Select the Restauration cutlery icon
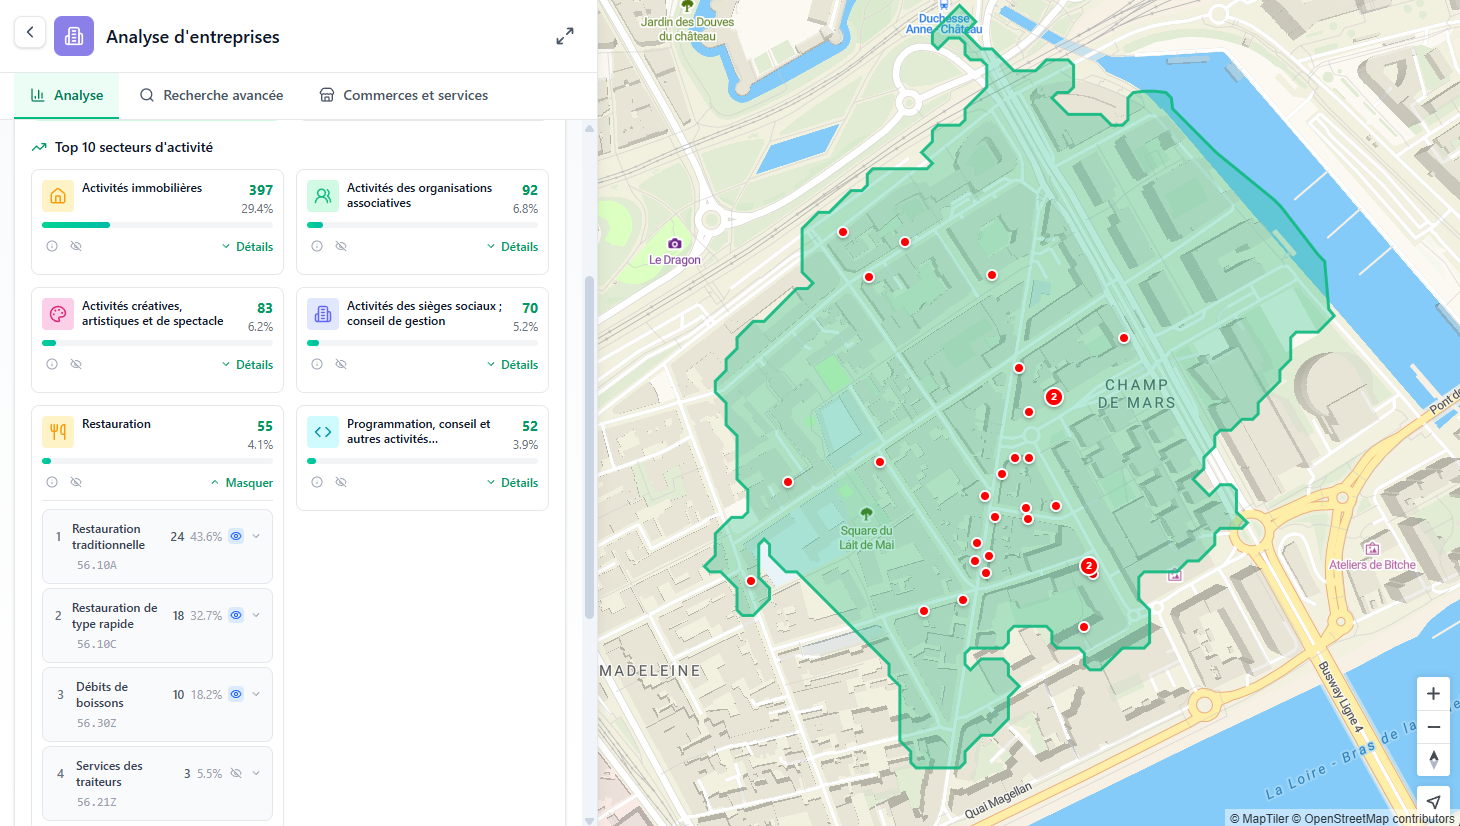The height and width of the screenshot is (826, 1460). point(57,431)
